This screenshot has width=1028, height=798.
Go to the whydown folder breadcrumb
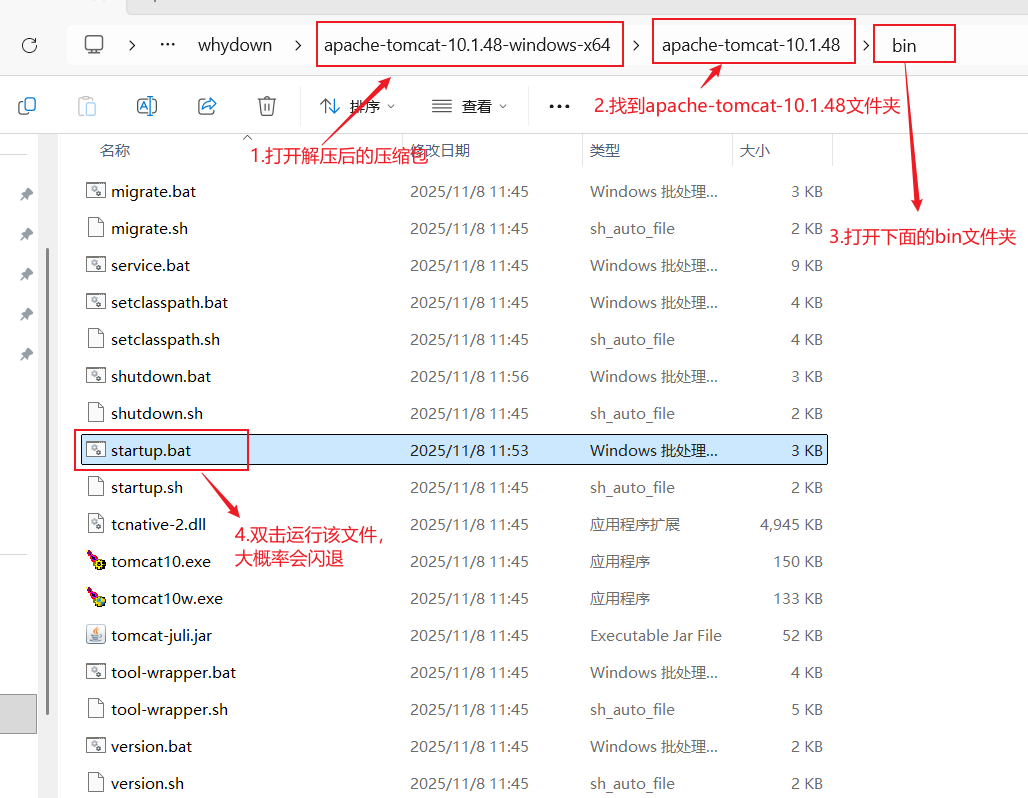point(235,45)
